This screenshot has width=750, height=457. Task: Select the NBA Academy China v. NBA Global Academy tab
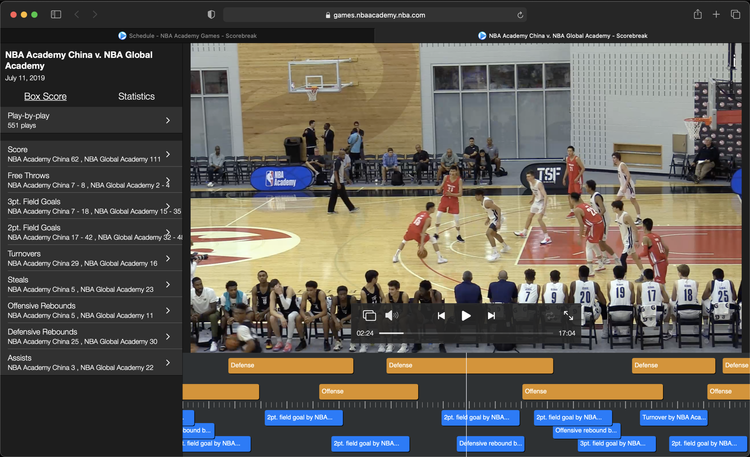click(562, 35)
